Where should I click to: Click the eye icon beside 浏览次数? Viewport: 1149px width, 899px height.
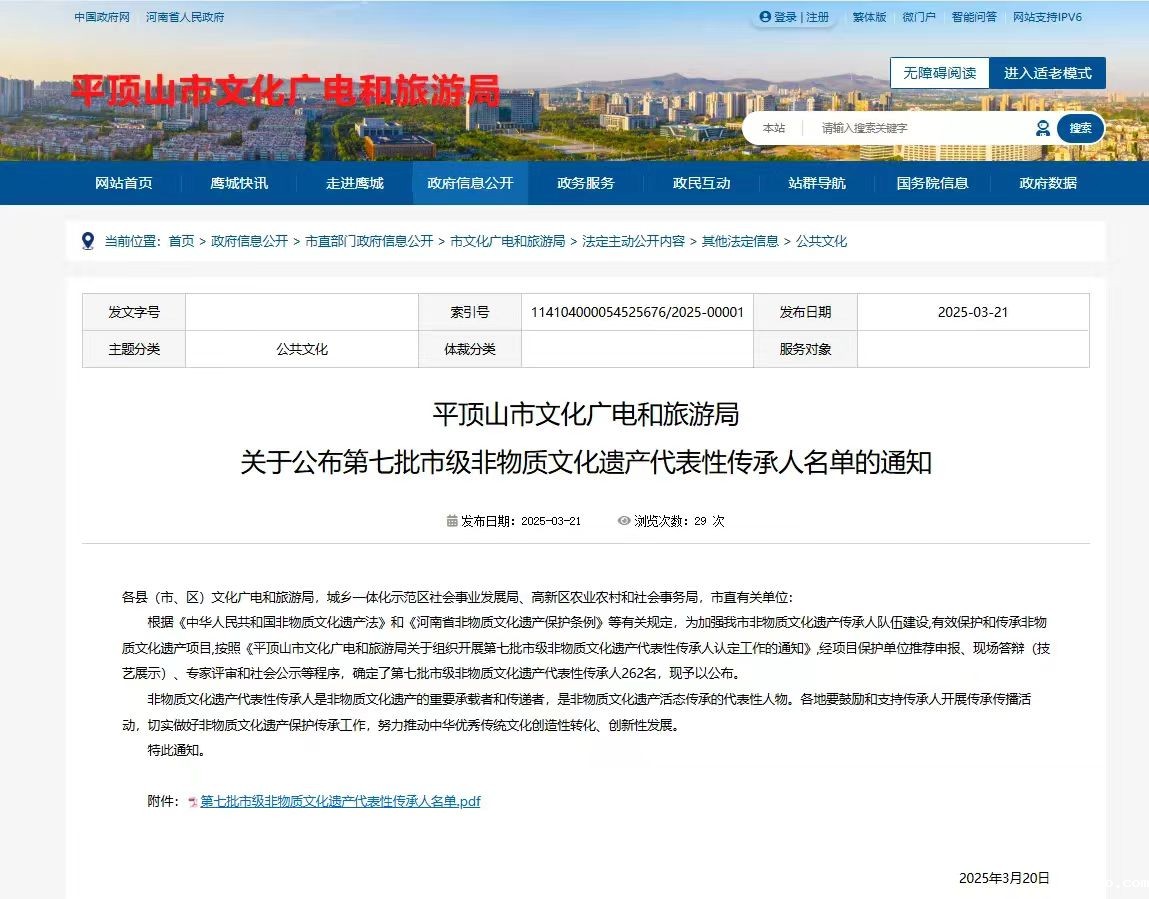[623, 521]
